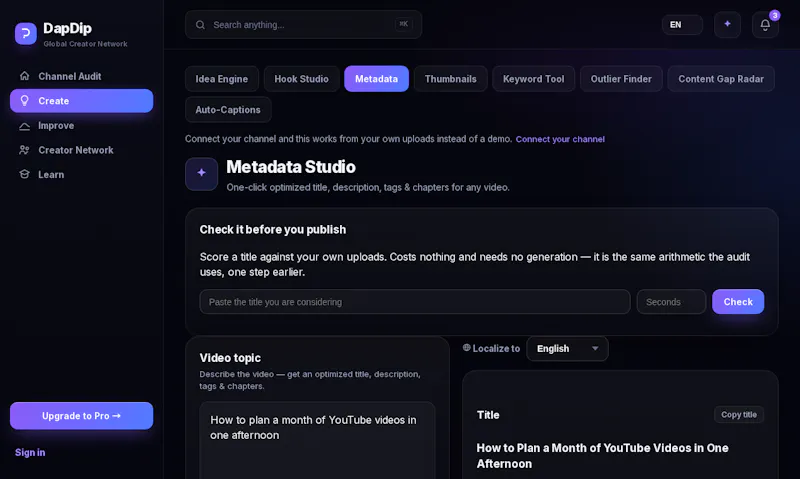Click the 'Metadata Studio' heading

[x=291, y=167]
